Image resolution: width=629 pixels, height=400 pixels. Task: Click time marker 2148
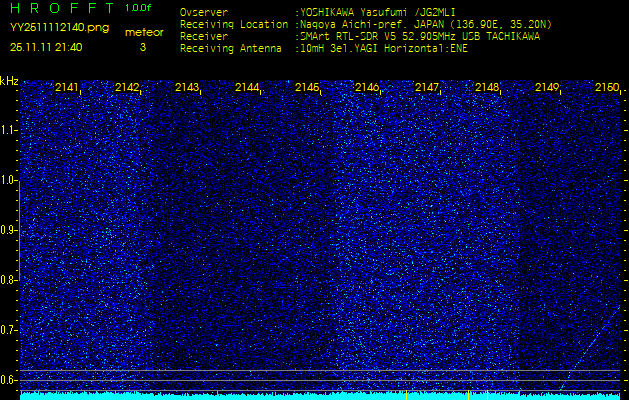pyautogui.click(x=487, y=87)
